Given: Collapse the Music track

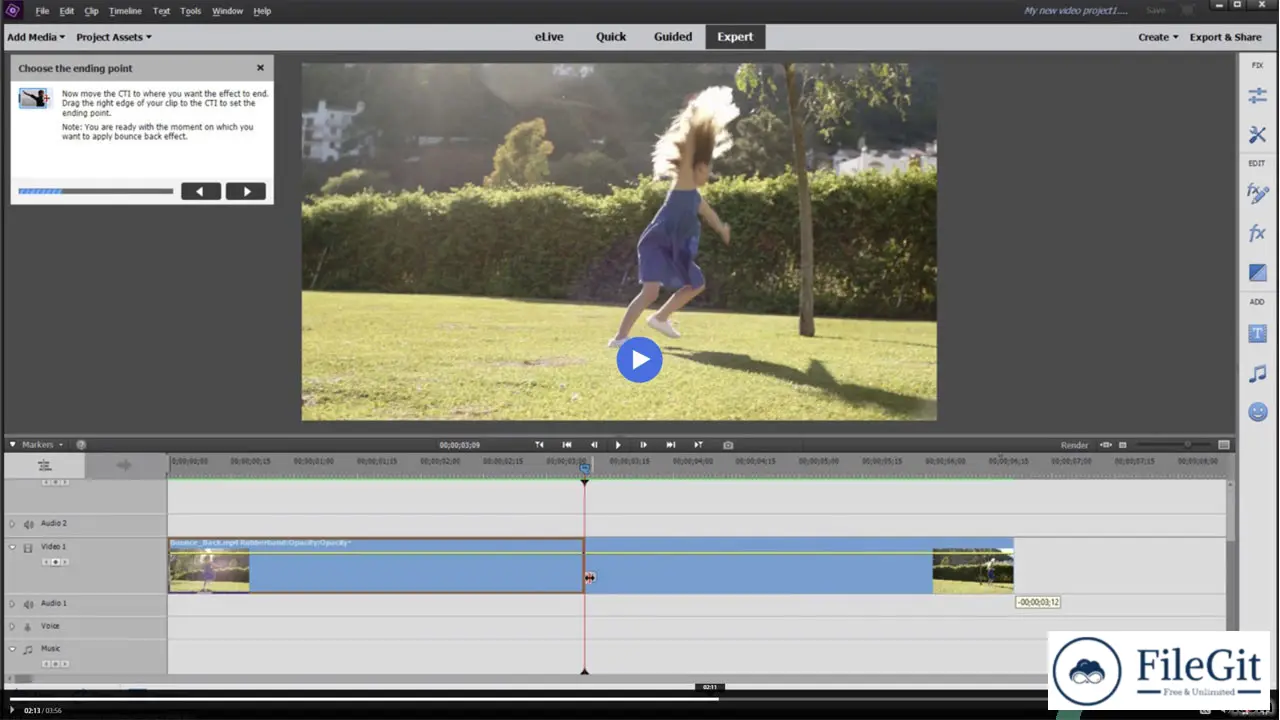Looking at the screenshot, I should pos(12,649).
